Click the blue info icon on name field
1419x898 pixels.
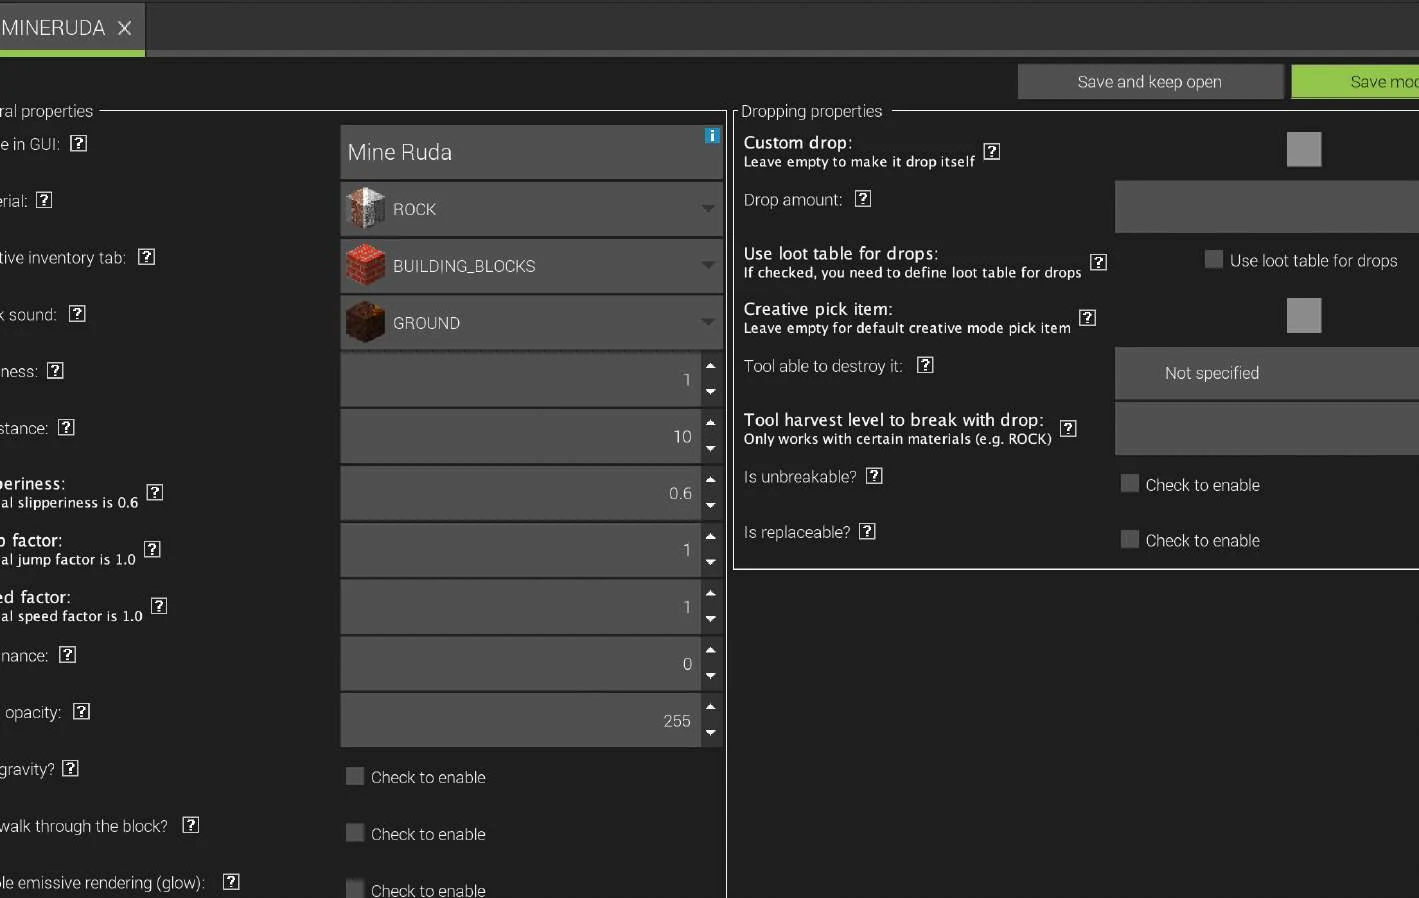pos(712,135)
